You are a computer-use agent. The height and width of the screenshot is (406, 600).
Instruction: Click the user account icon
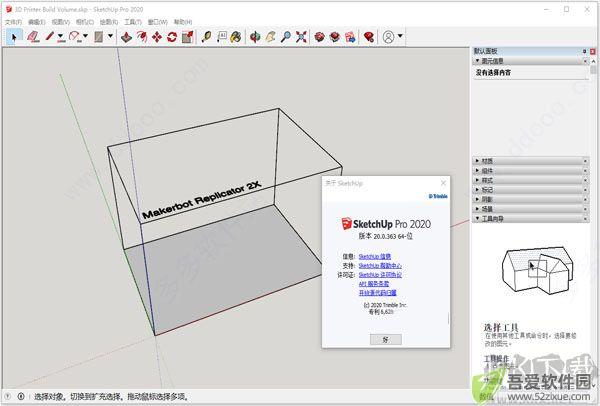(388, 37)
